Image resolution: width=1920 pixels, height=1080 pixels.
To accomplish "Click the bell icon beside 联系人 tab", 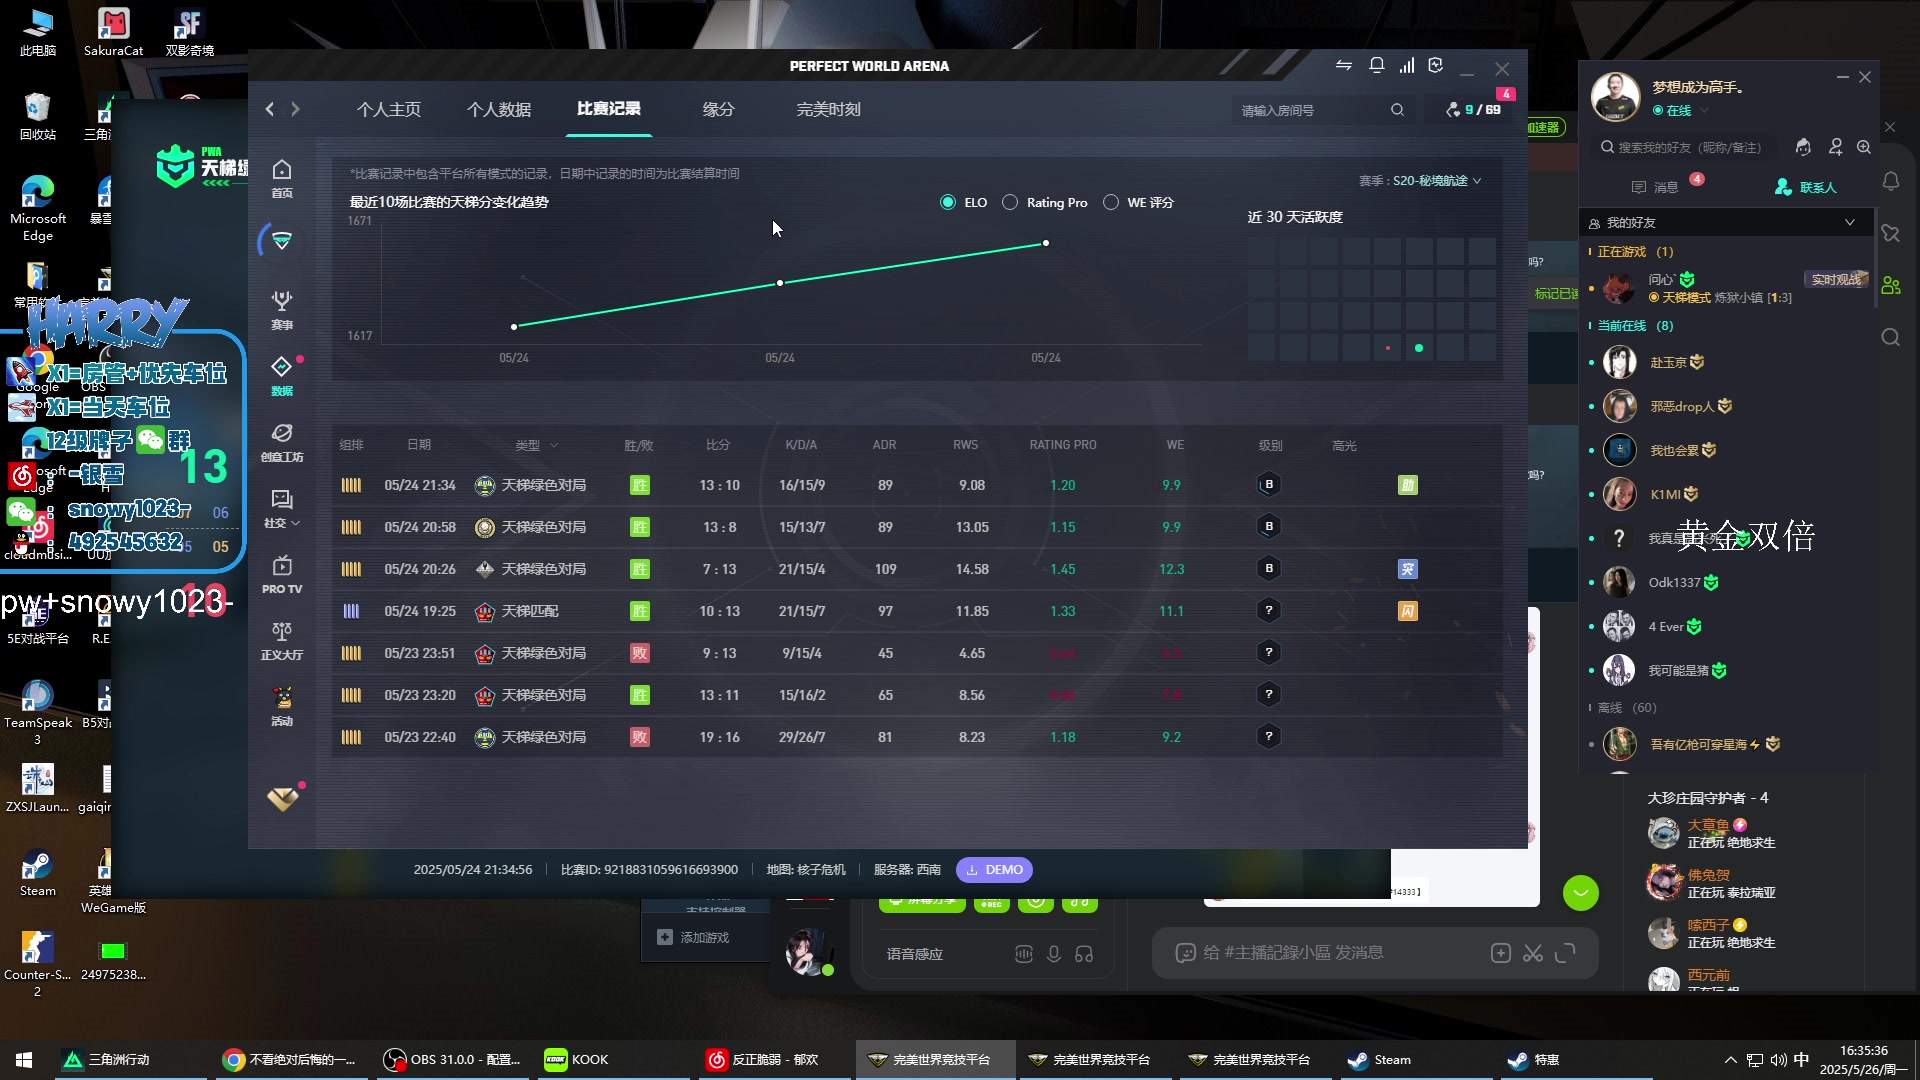I will tap(1891, 182).
